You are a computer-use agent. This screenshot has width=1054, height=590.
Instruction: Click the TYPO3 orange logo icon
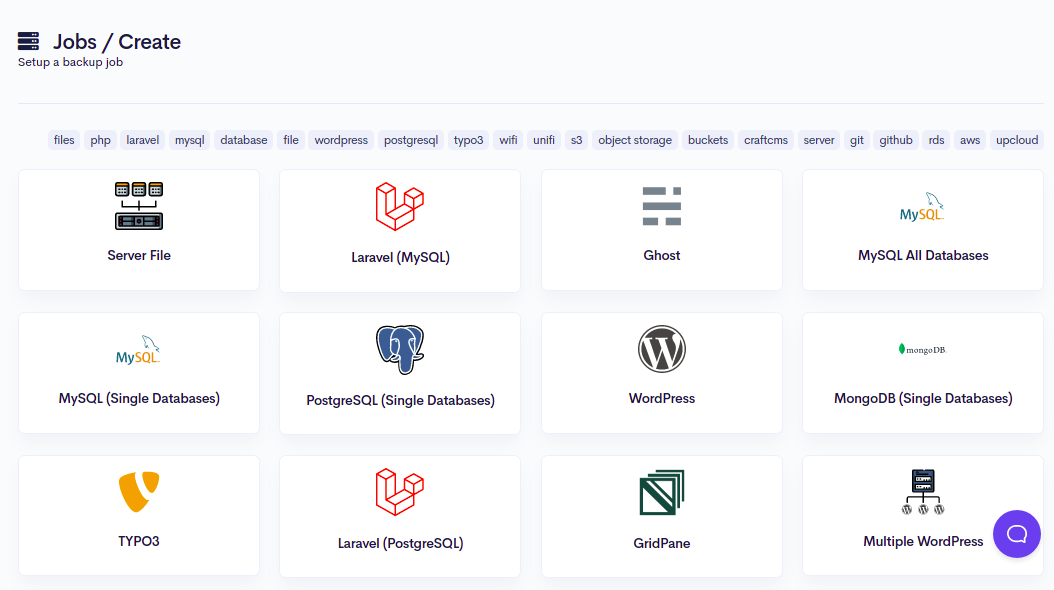(138, 492)
